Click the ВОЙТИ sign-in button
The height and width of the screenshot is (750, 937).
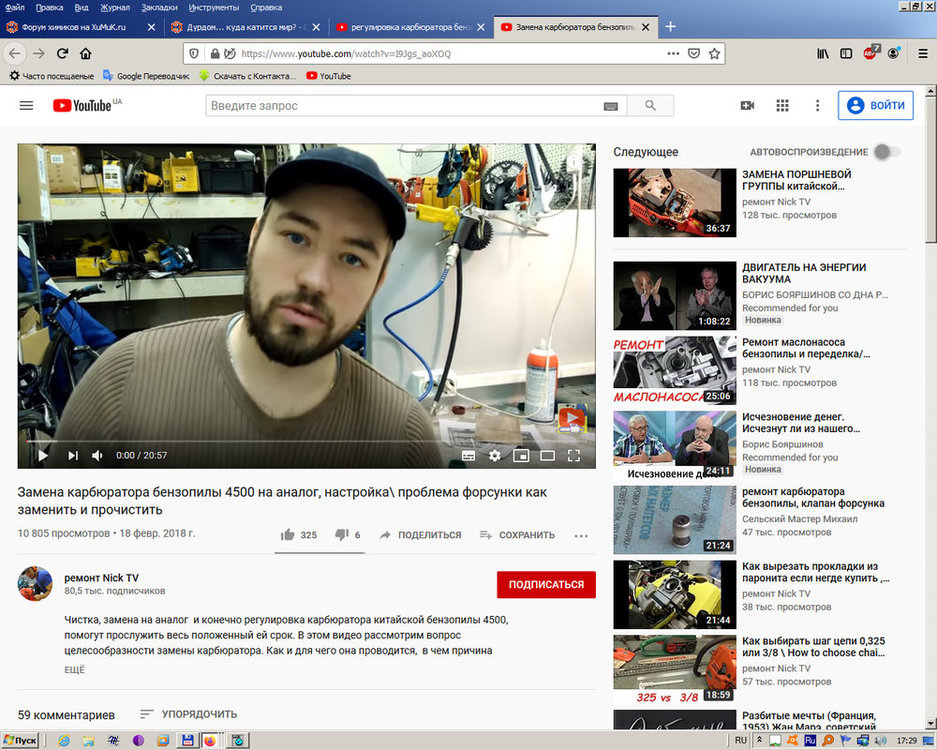tap(876, 105)
